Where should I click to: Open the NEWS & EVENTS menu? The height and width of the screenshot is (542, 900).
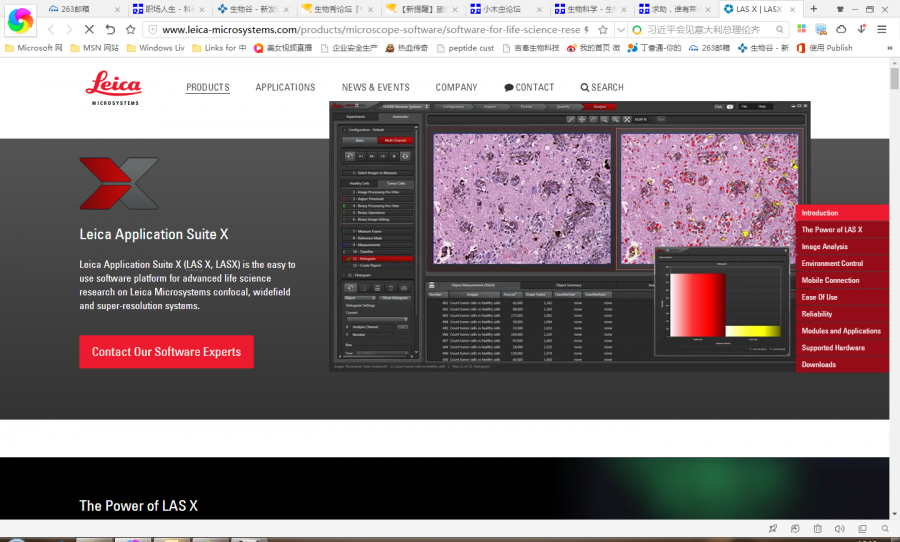[375, 87]
